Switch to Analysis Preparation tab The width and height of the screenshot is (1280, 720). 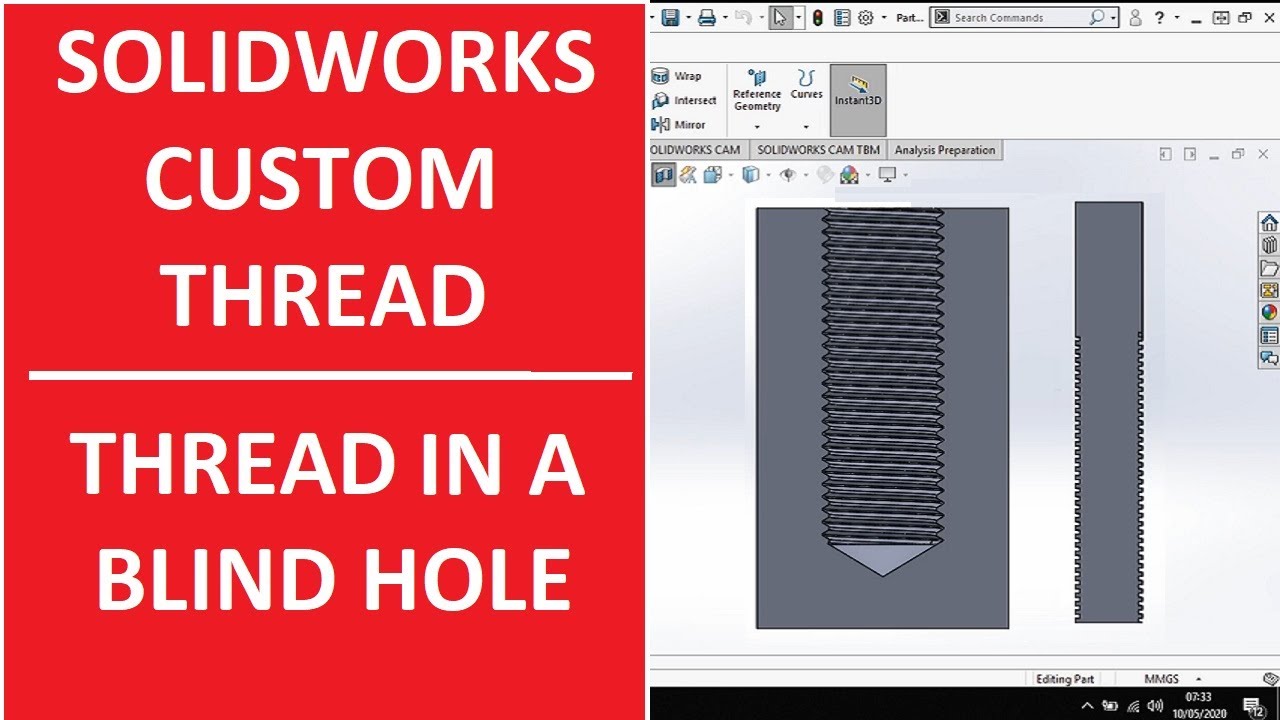[945, 150]
